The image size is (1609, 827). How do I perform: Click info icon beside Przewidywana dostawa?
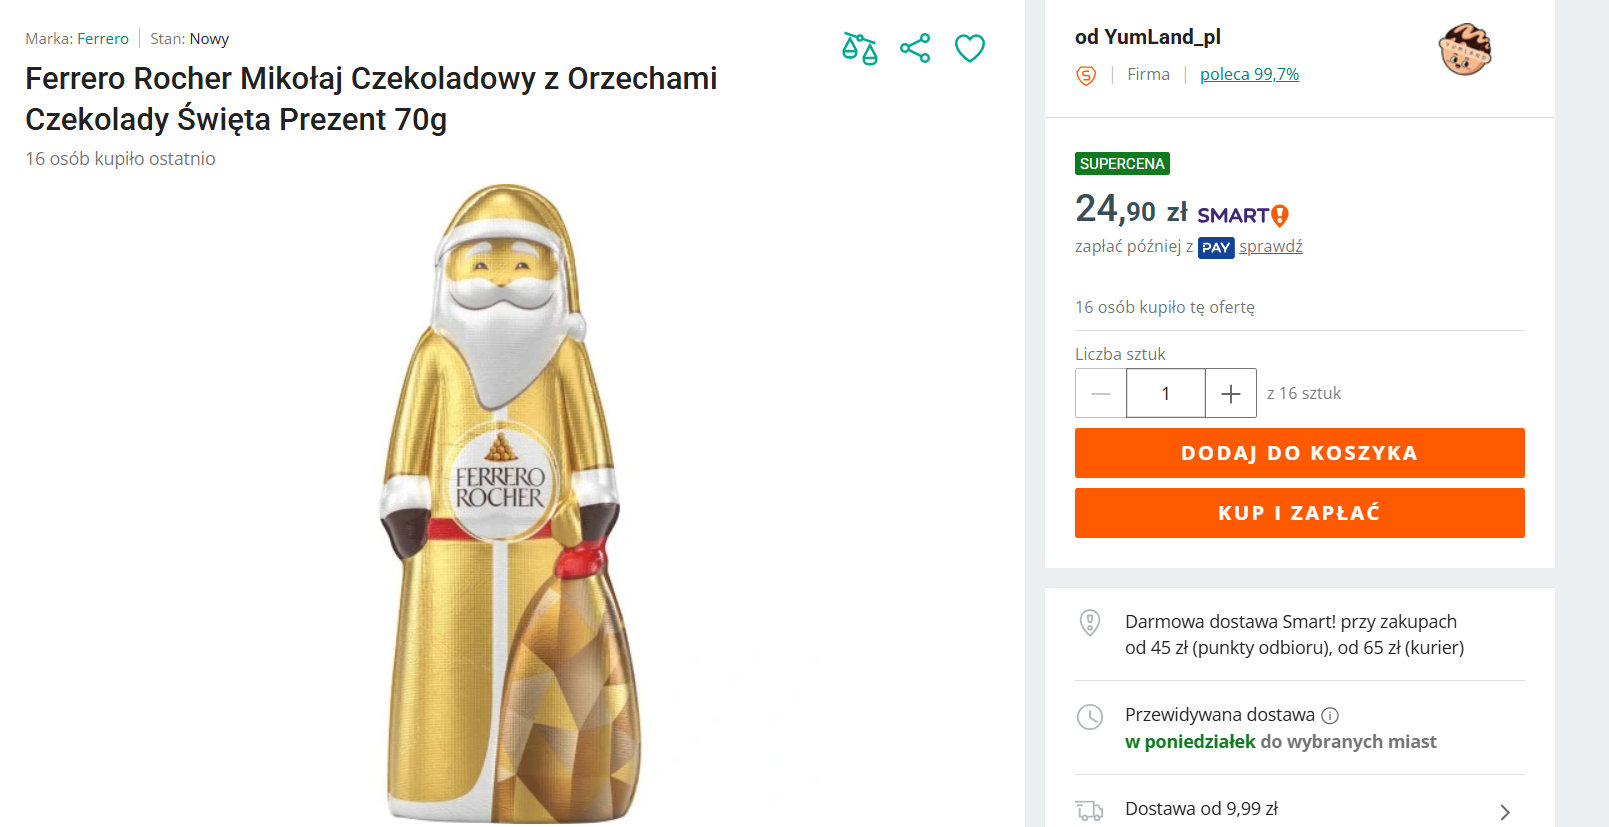click(1330, 715)
